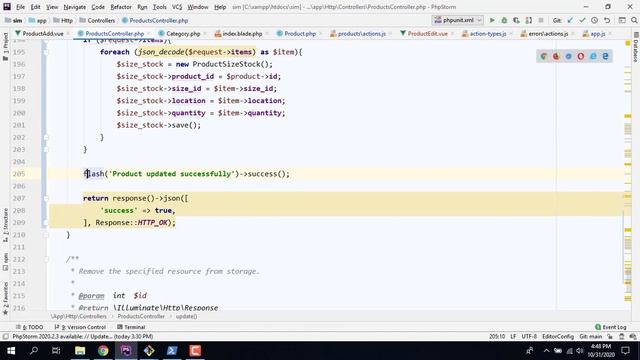Click the EditorConfig status bar entry

coord(558,337)
